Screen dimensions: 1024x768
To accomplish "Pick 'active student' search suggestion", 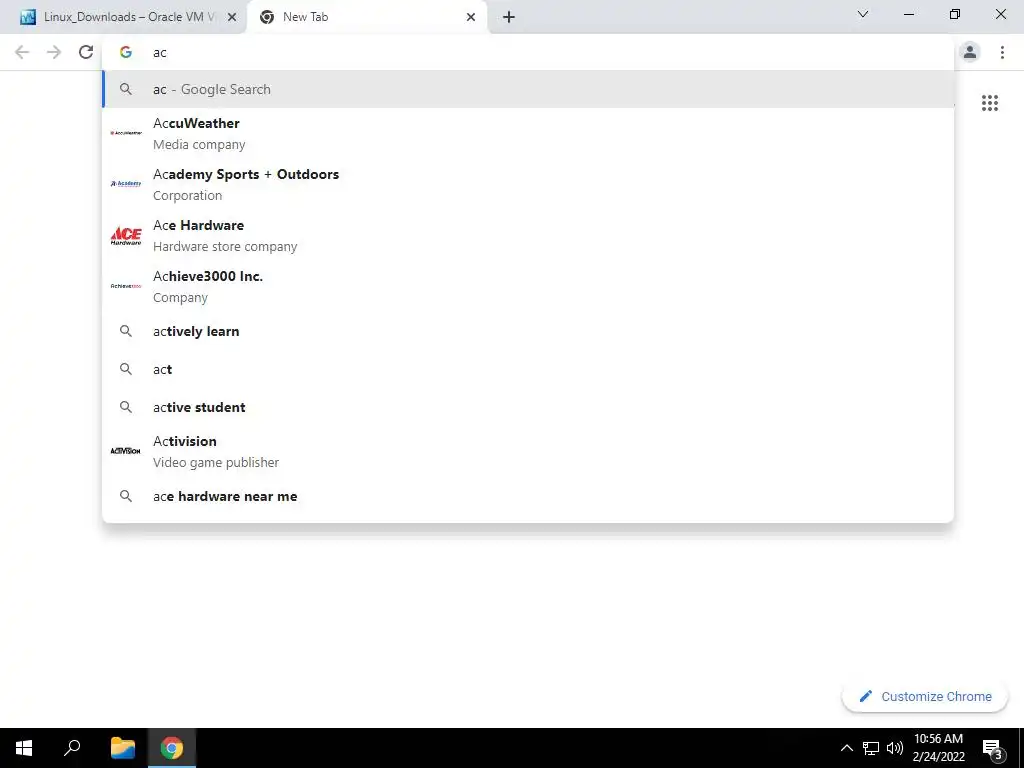I will pyautogui.click(x=528, y=407).
